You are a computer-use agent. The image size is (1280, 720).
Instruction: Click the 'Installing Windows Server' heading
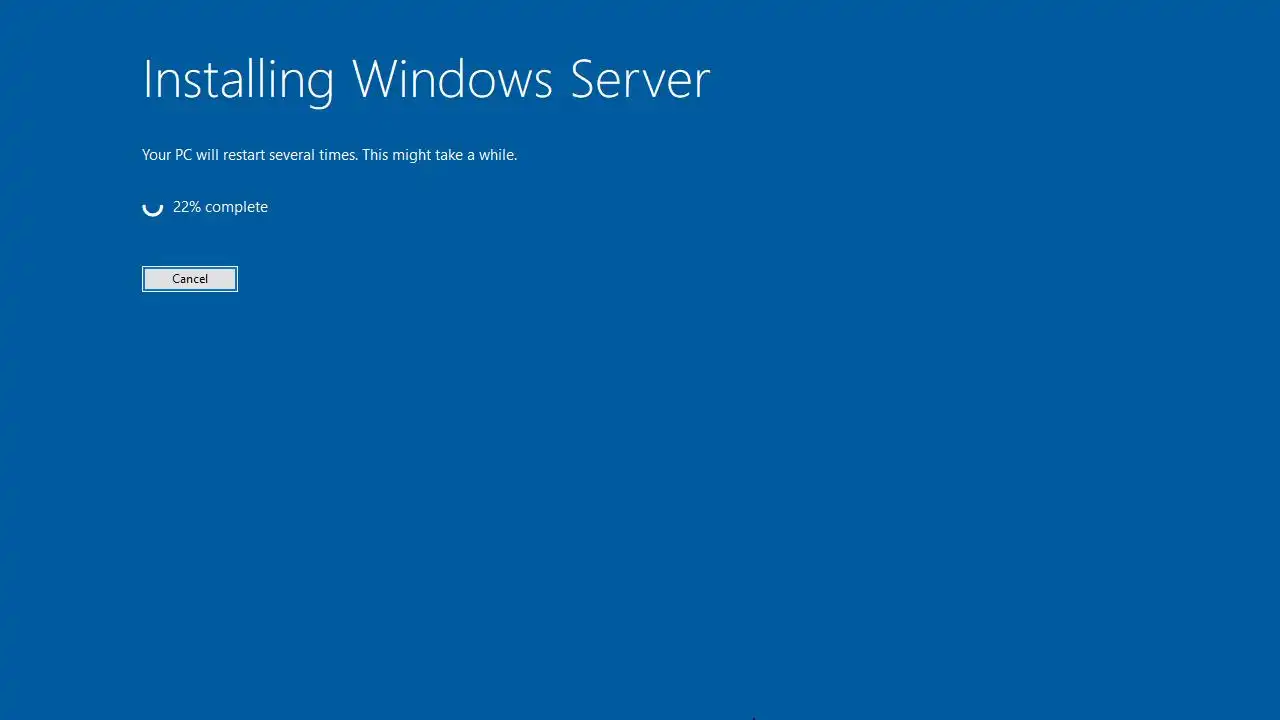(426, 80)
